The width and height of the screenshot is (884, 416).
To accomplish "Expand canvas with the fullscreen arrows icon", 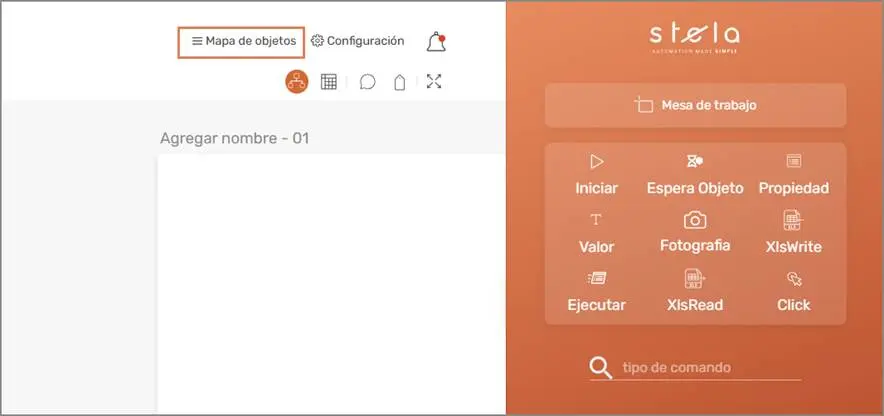I will (x=434, y=82).
